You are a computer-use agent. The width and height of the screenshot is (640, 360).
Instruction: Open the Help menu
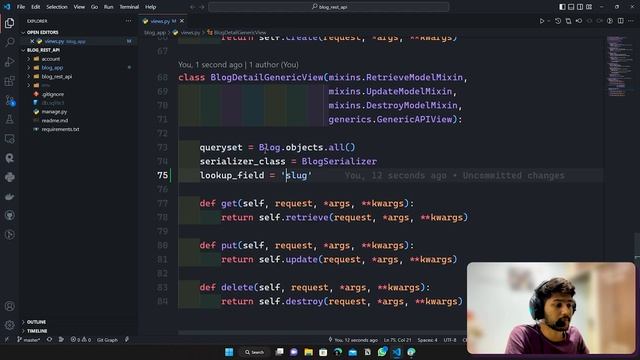(151, 7)
